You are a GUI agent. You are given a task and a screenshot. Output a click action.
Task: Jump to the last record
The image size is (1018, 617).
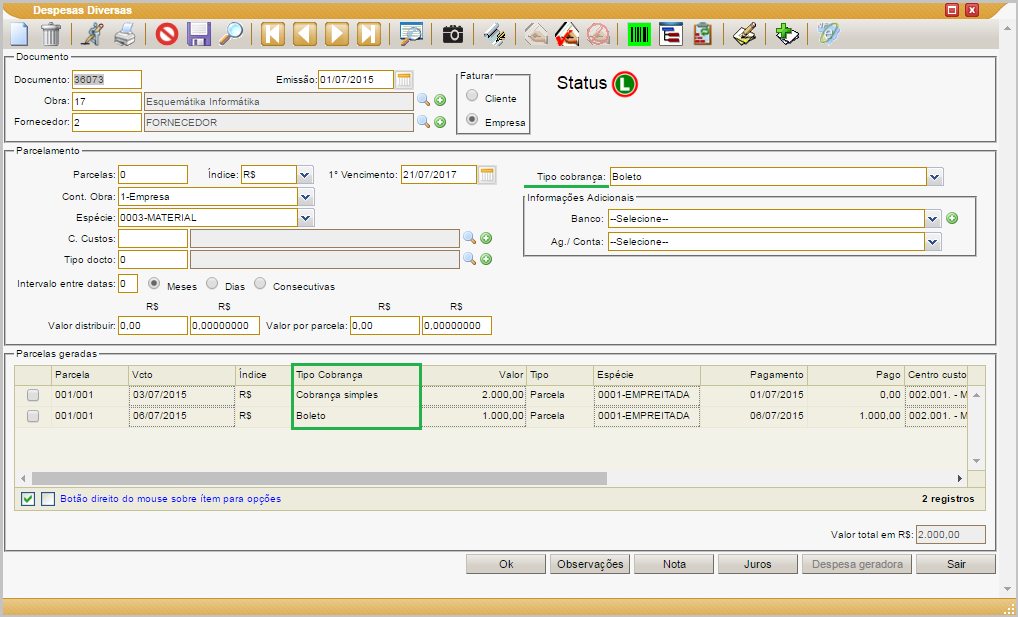pos(369,34)
